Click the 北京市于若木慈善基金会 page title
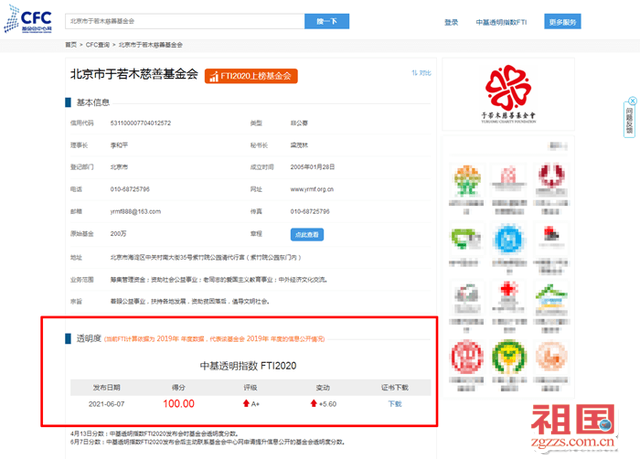 (x=134, y=74)
